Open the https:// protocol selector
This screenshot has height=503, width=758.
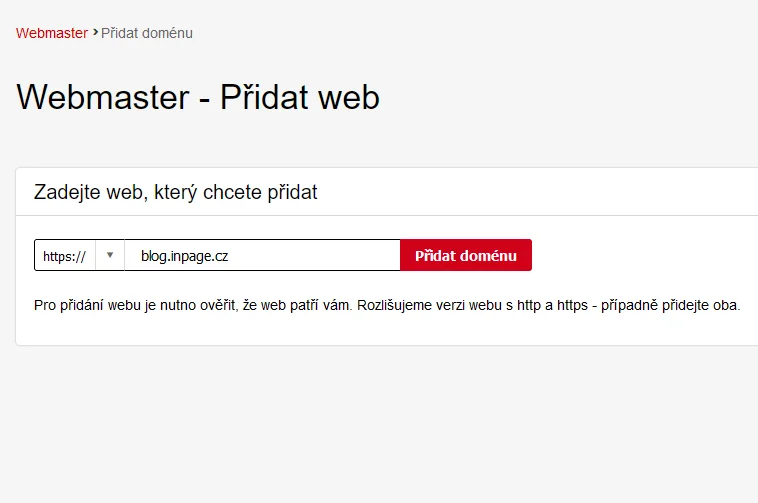click(79, 255)
